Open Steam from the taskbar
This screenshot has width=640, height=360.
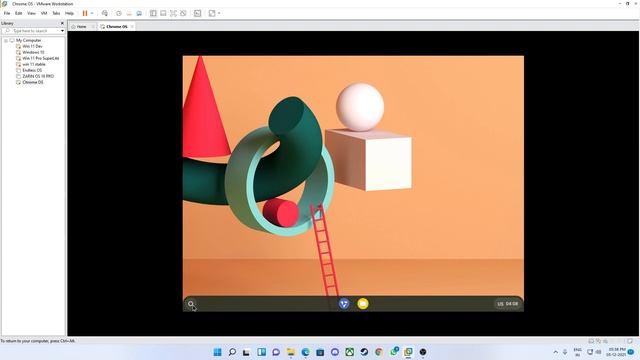[x=364, y=352]
